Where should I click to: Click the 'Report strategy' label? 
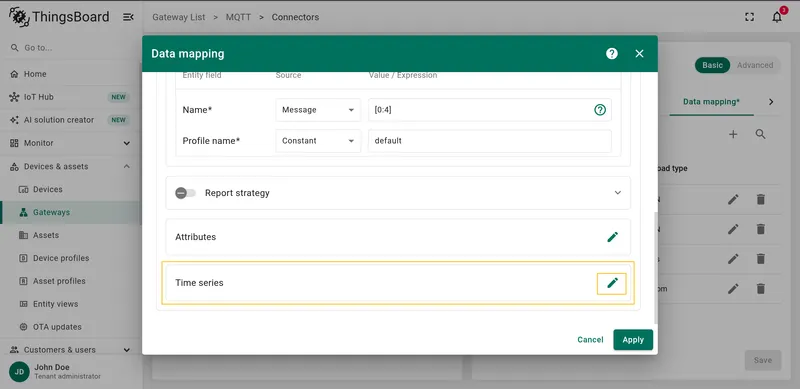tap(237, 193)
